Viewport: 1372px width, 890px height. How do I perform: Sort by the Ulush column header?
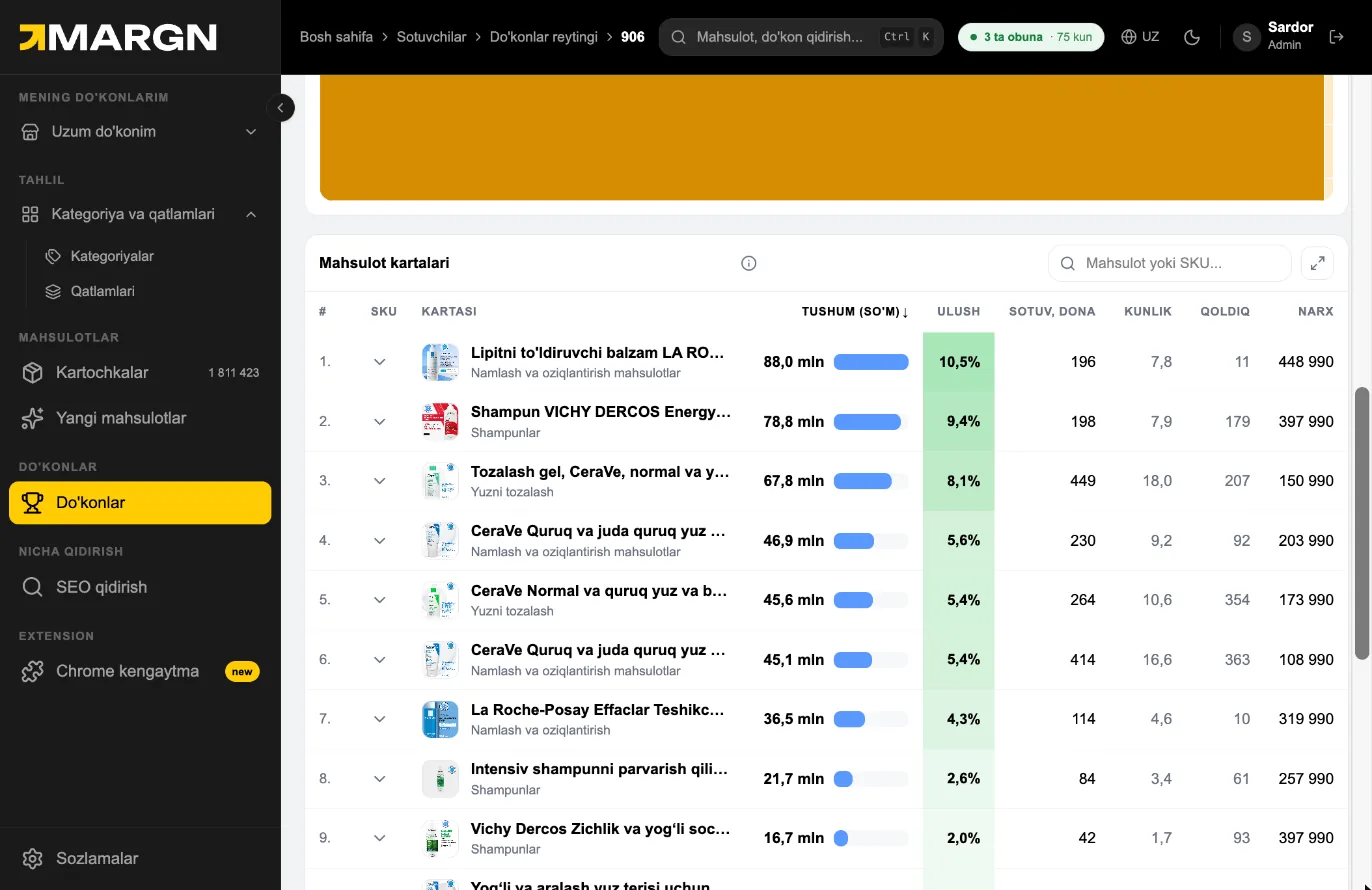tap(958, 312)
